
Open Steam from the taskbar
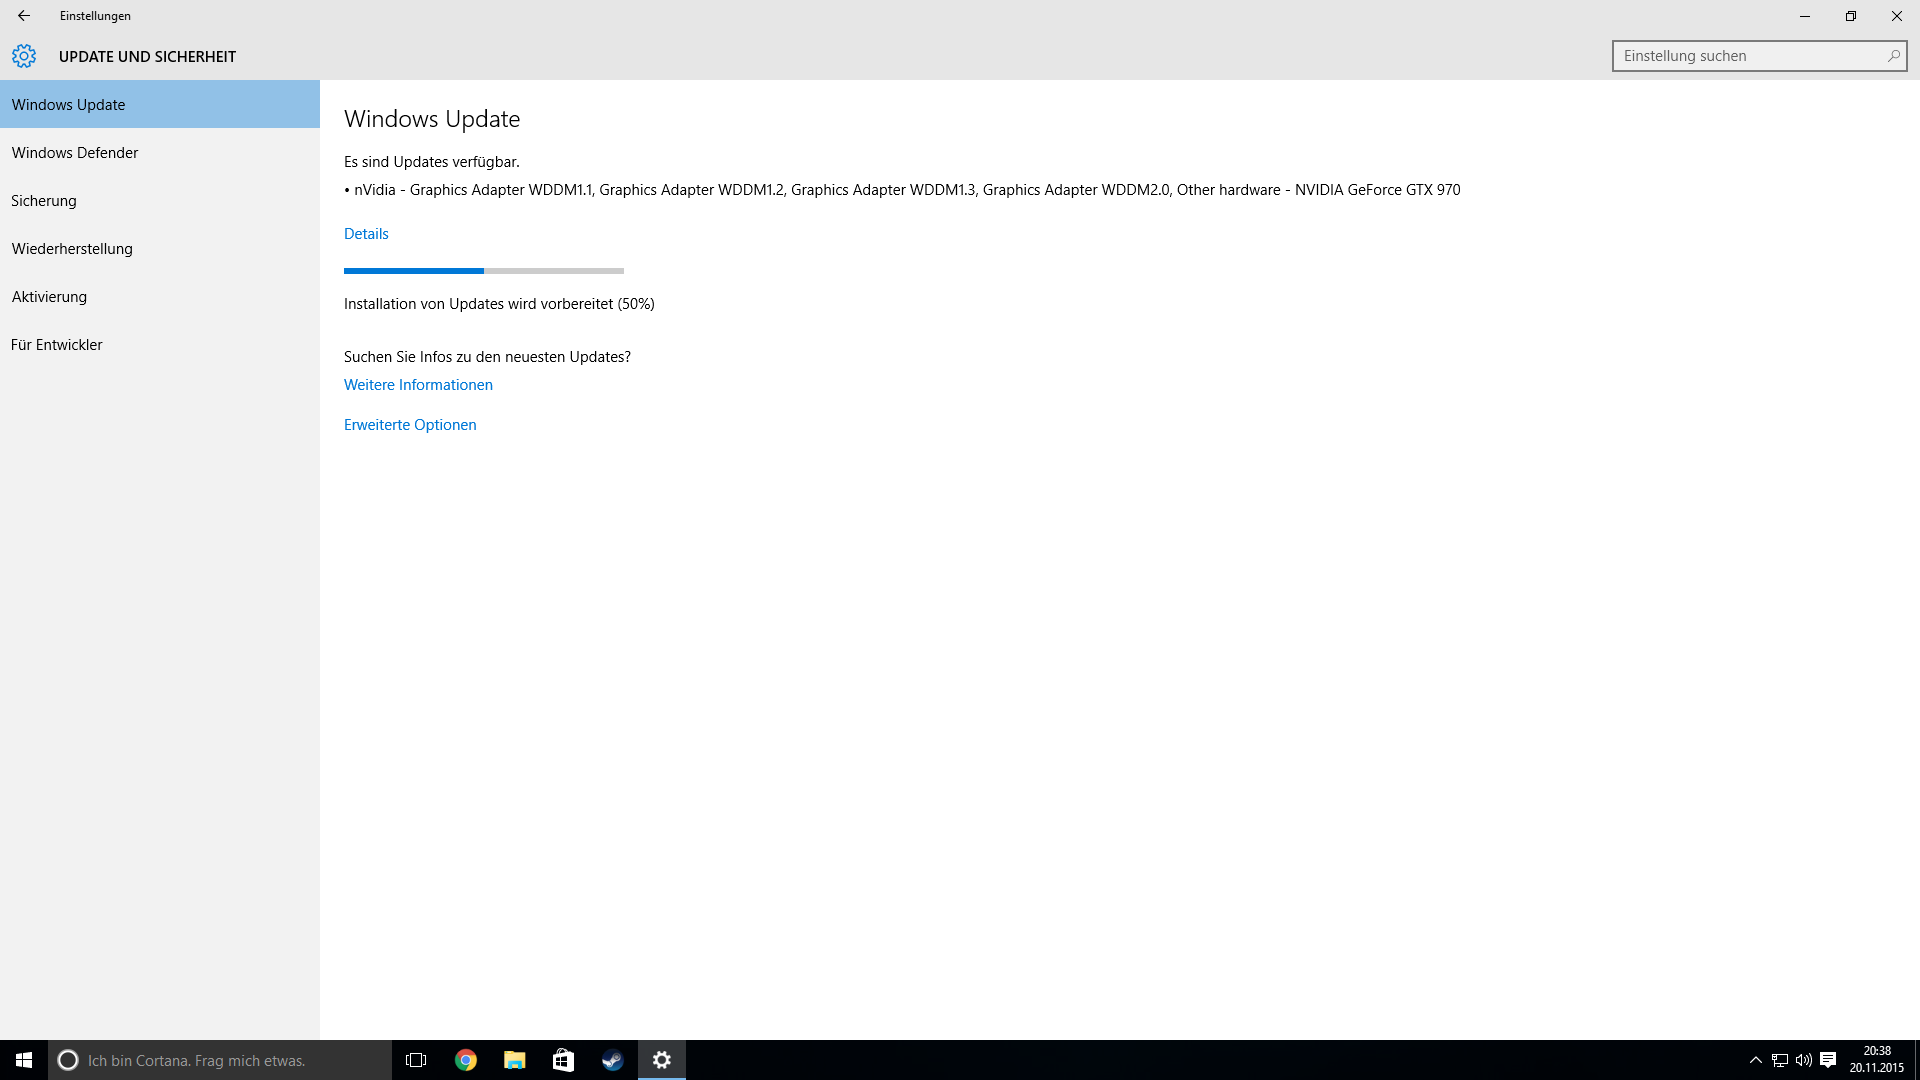click(x=613, y=1060)
